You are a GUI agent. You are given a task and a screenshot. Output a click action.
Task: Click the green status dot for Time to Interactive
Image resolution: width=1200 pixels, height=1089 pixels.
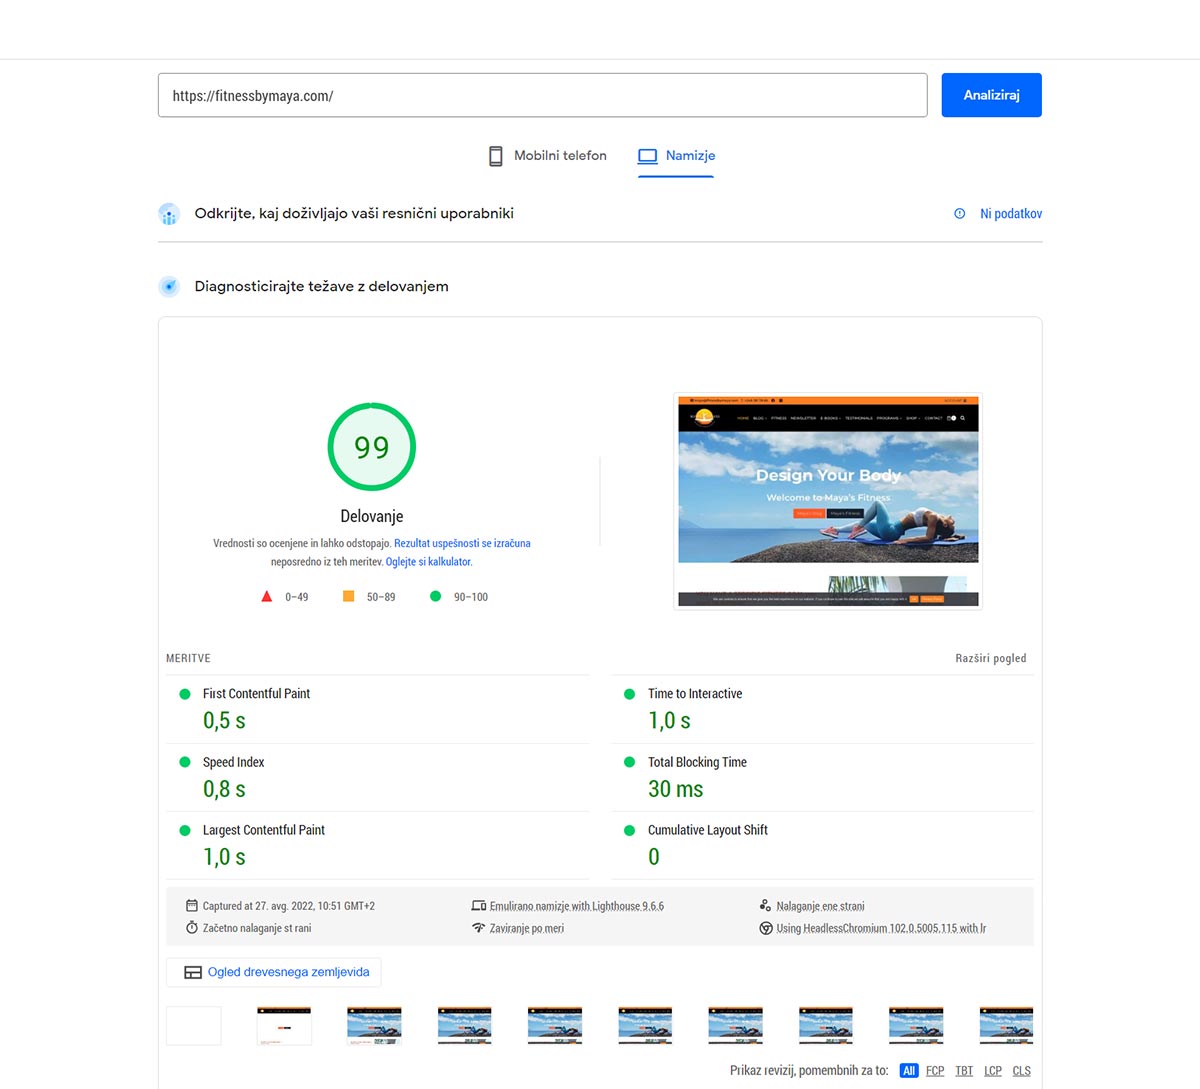(x=629, y=694)
